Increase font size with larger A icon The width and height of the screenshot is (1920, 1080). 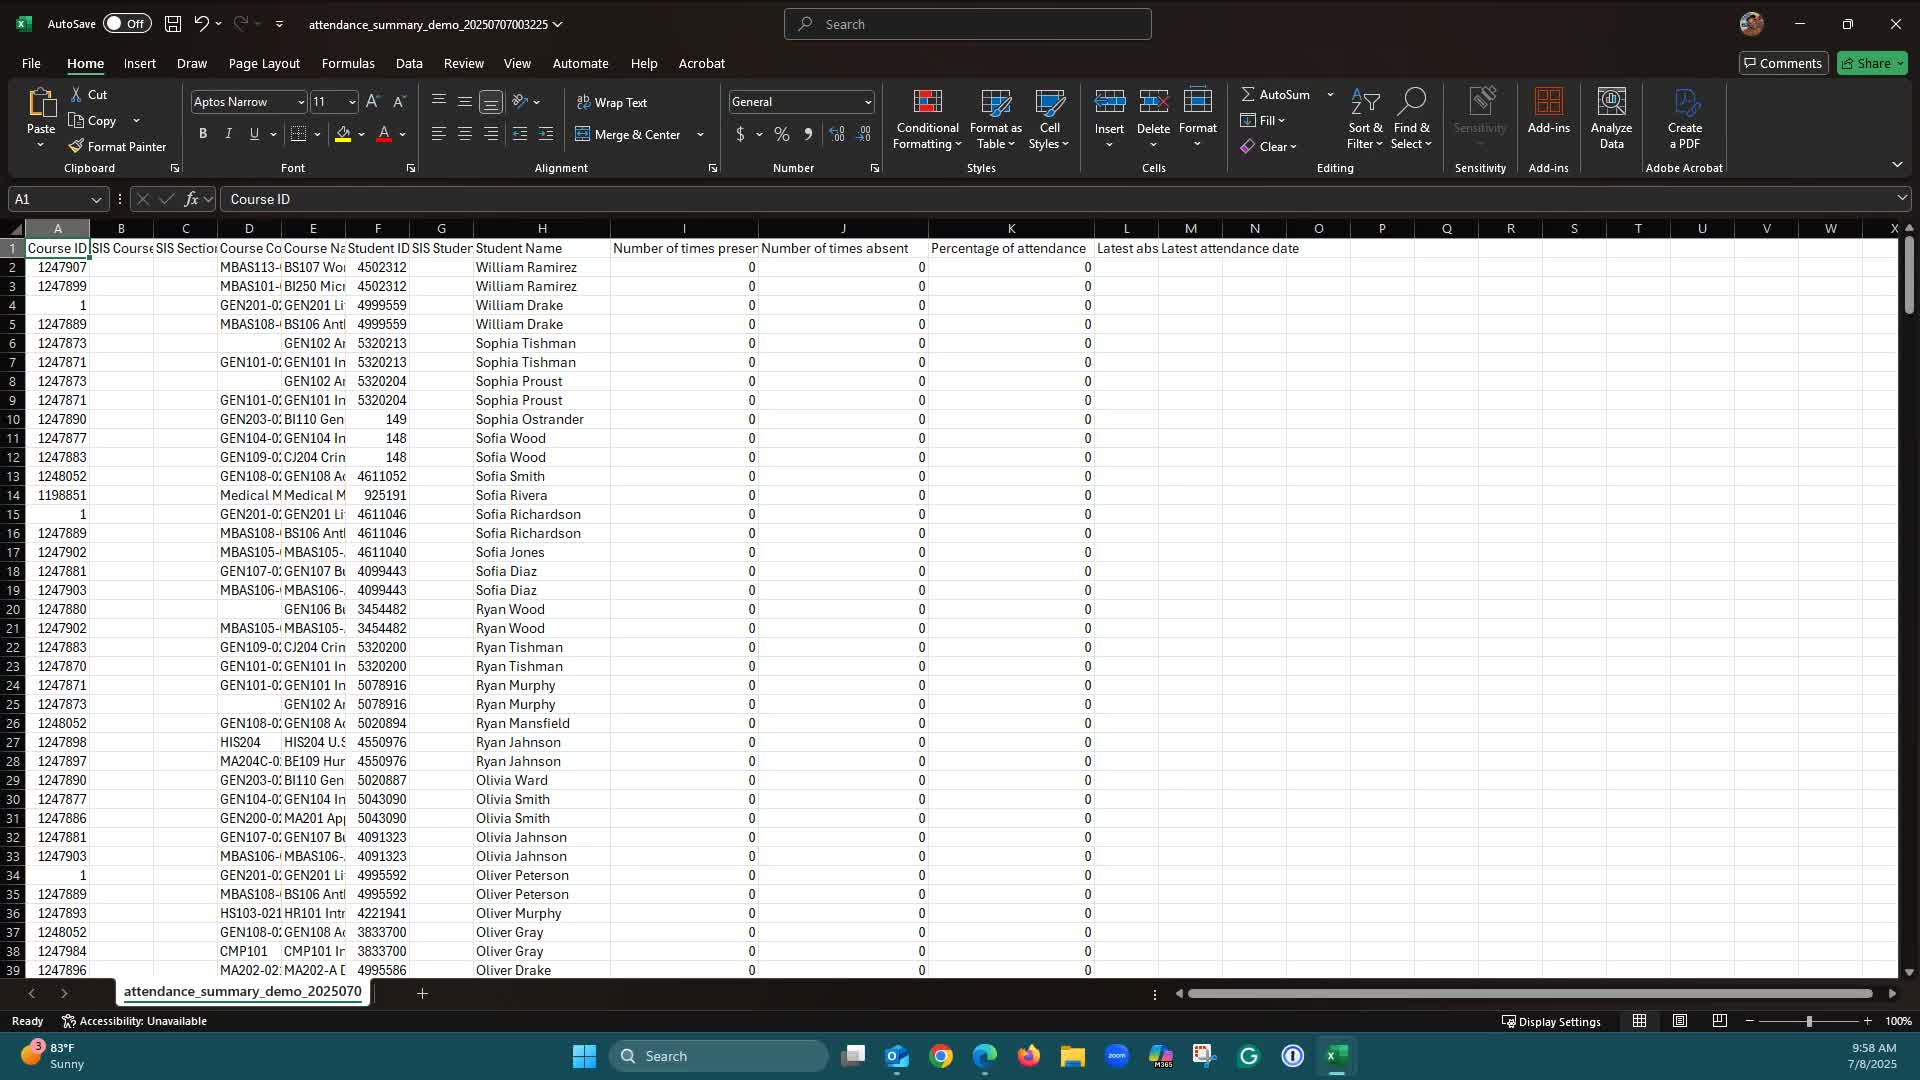[x=372, y=102]
